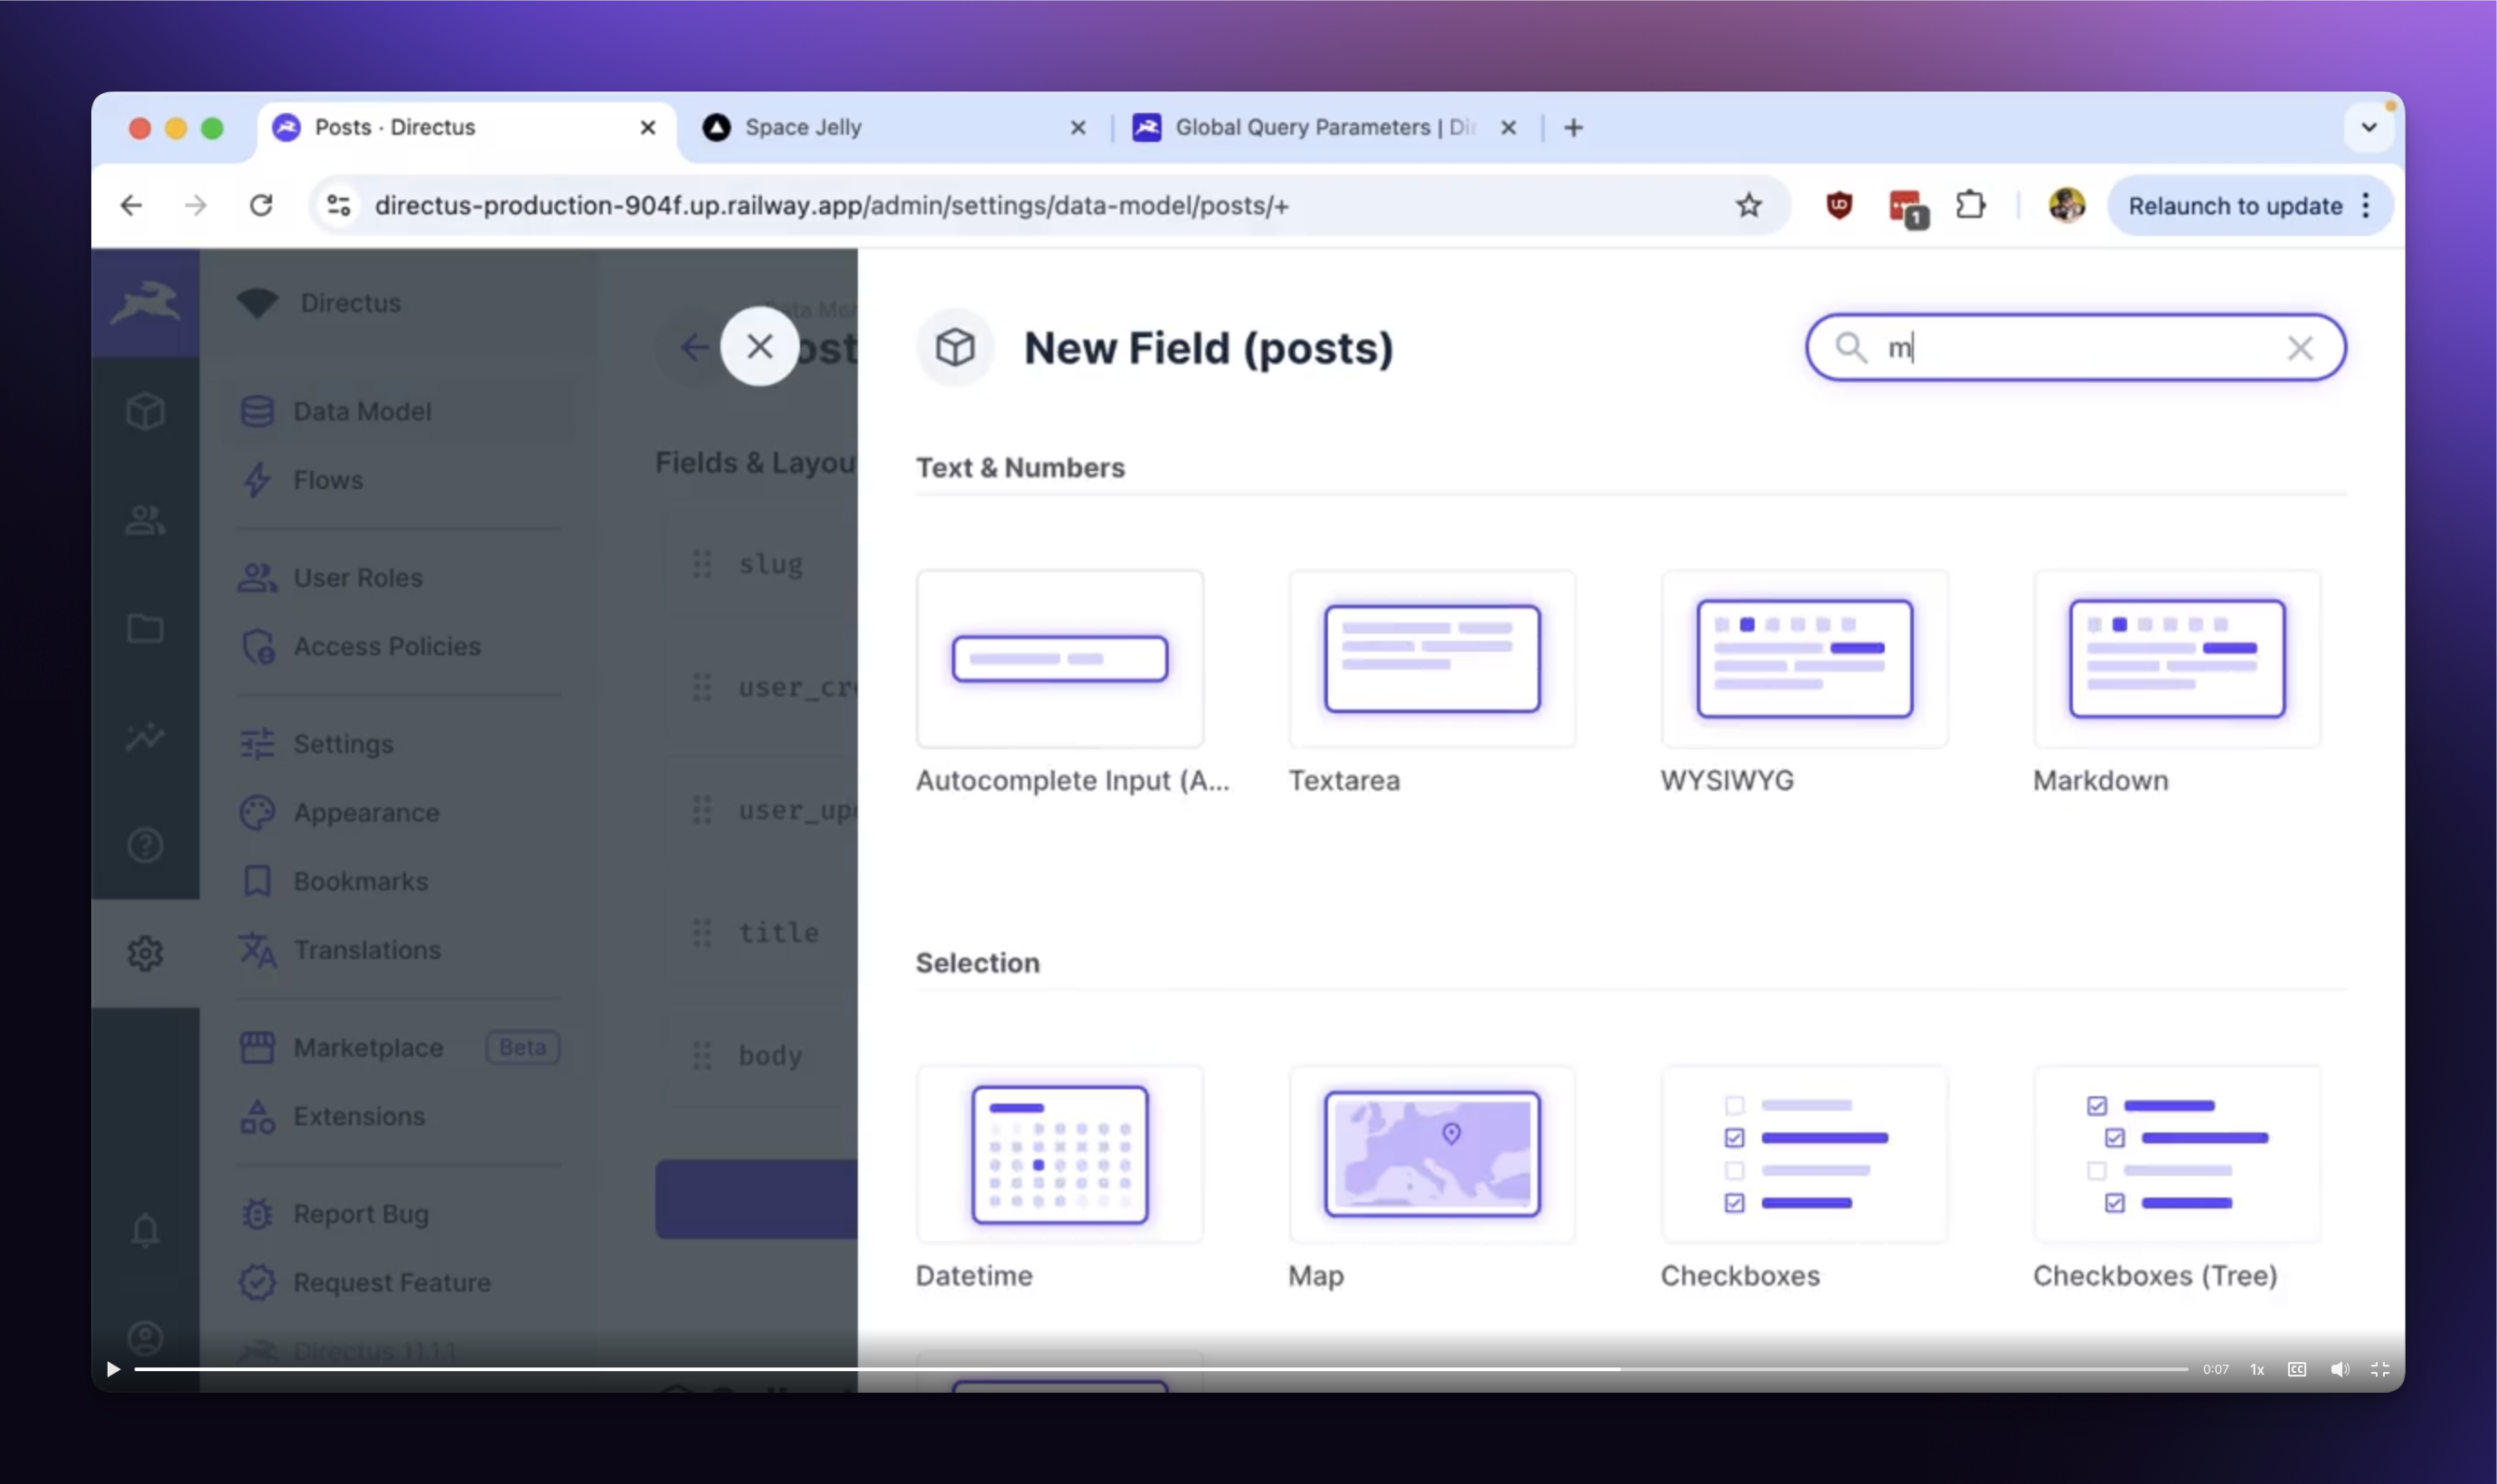The height and width of the screenshot is (1484, 2497).
Task: Click the Directus rabbit logo
Action: (145, 302)
